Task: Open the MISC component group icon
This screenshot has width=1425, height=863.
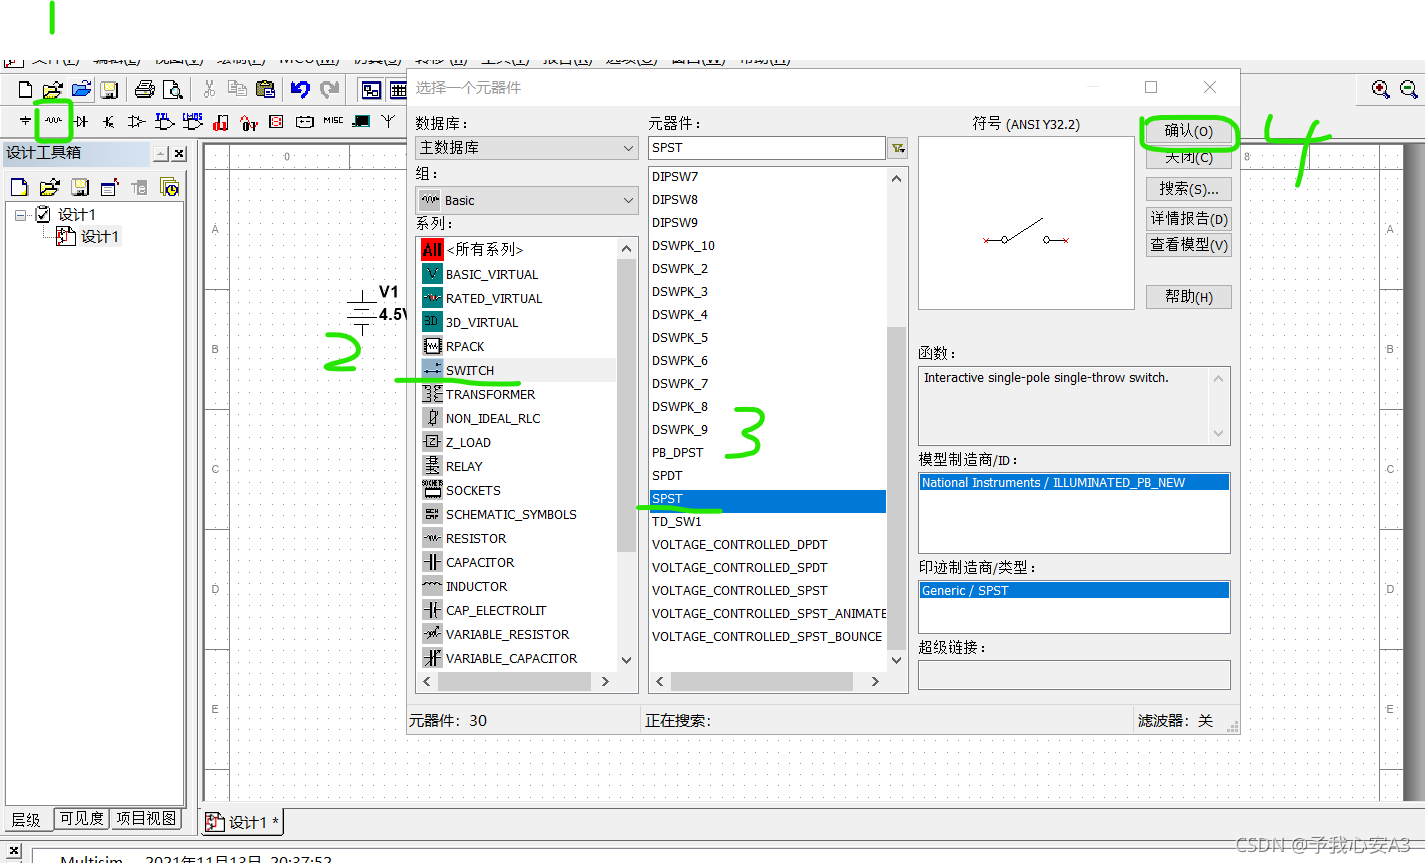Action: pyautogui.click(x=333, y=121)
